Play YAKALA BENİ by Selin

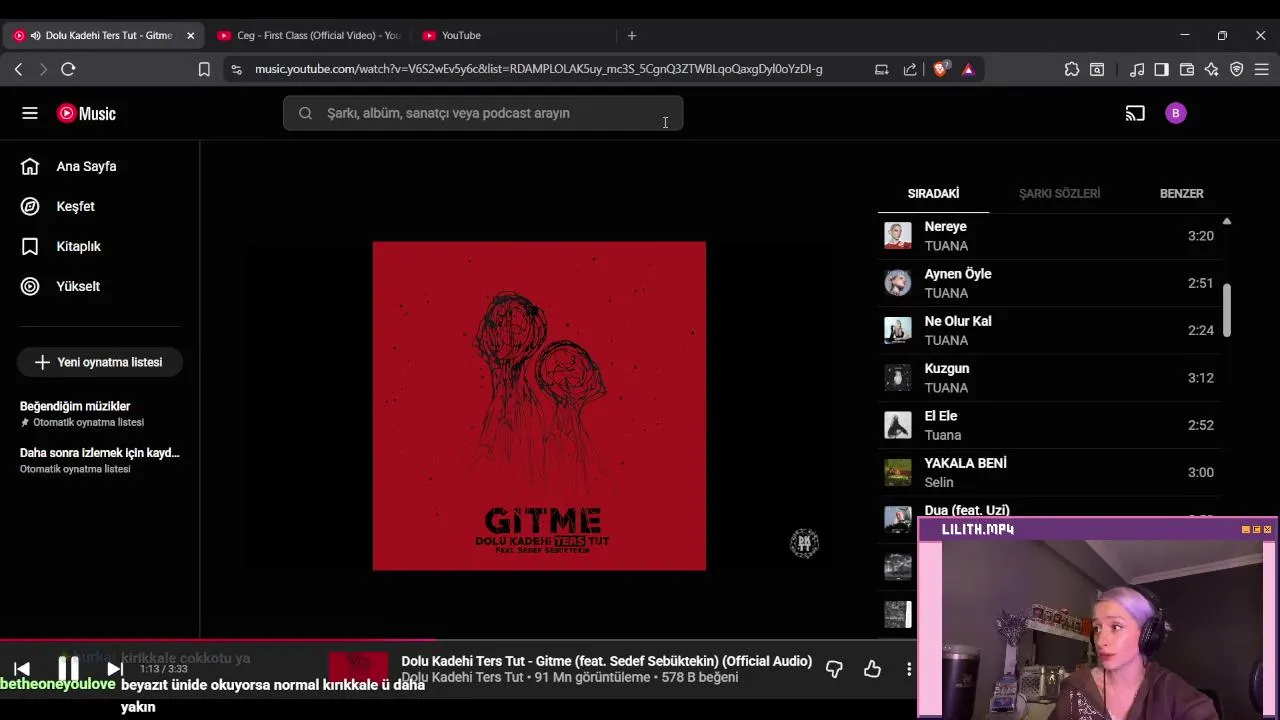1049,472
